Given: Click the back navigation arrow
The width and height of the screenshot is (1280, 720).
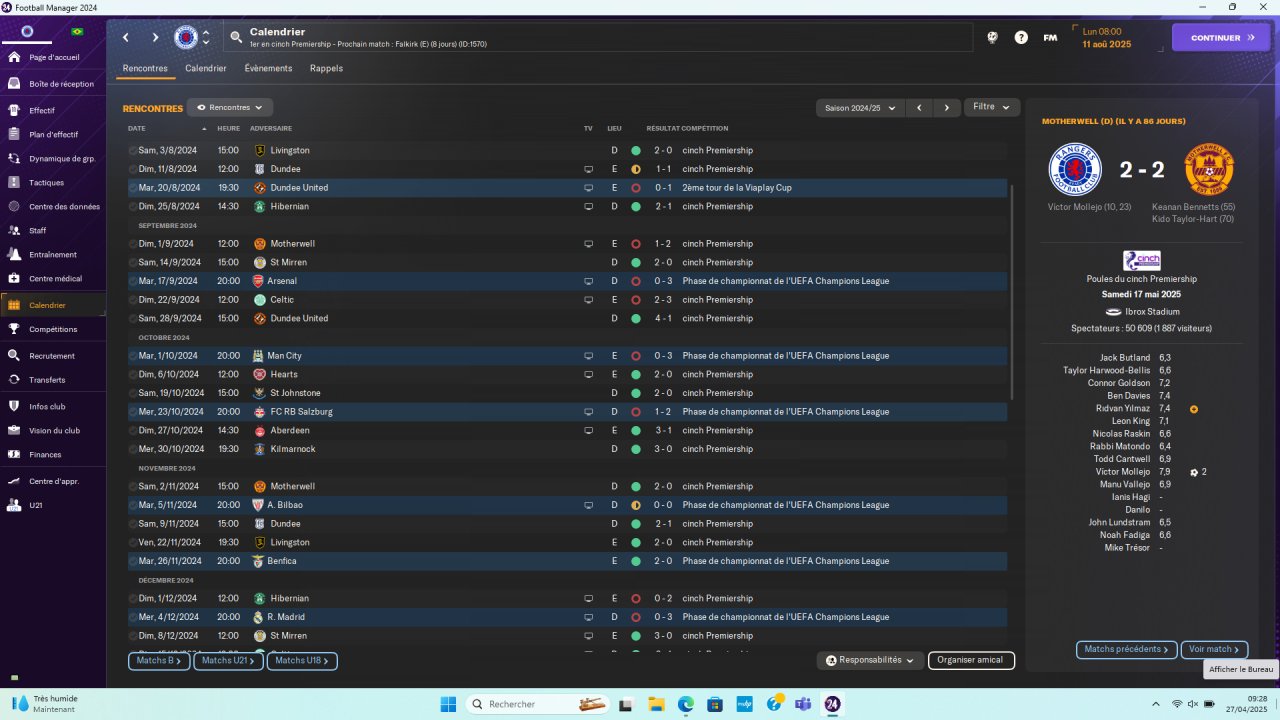Looking at the screenshot, I should click(126, 37).
